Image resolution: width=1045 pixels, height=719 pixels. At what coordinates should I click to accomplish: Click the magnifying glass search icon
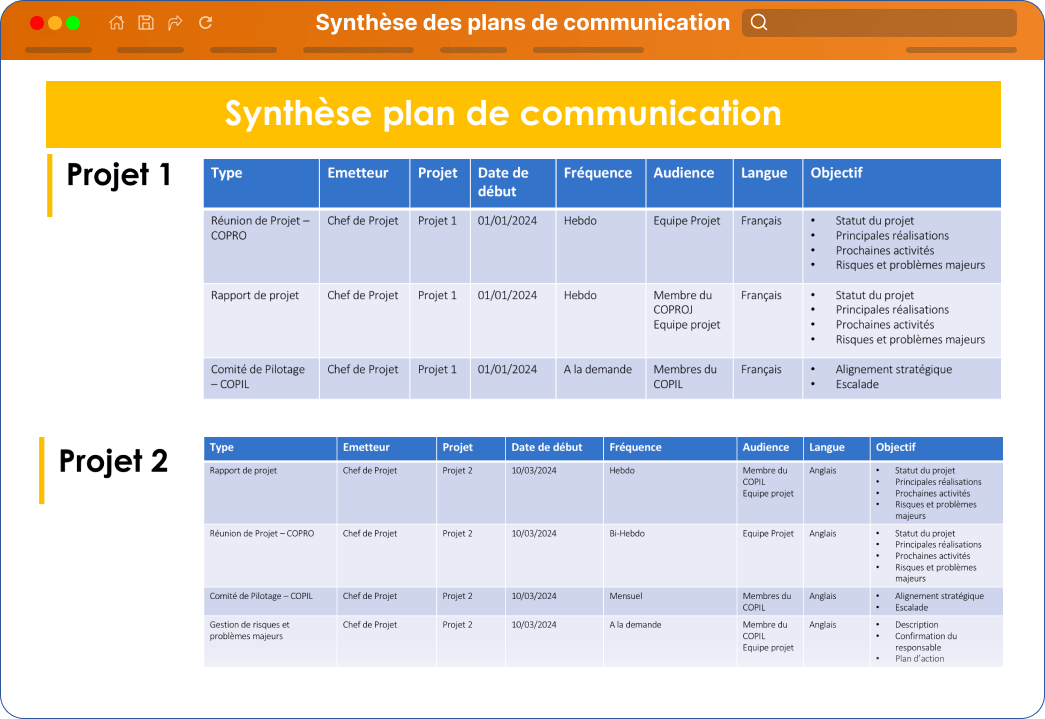[759, 23]
